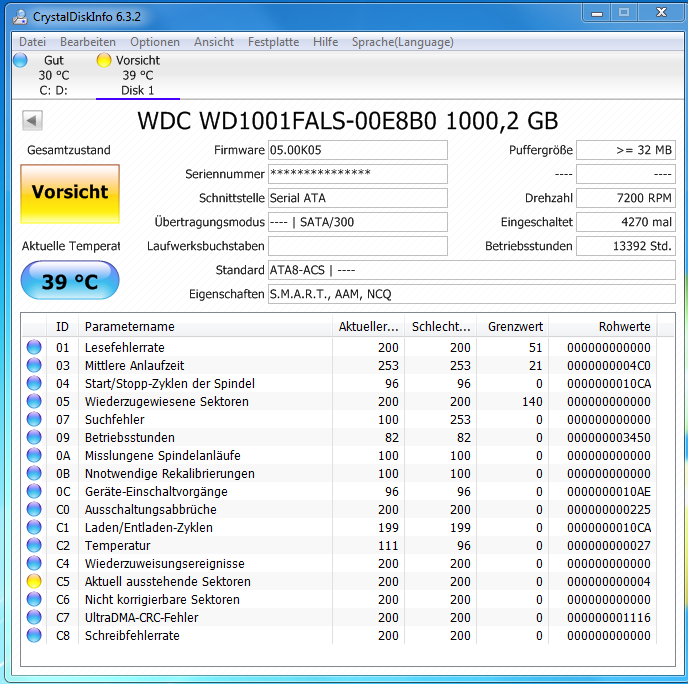The image size is (688, 684).
Task: Click the Drehzahl field 7200 RPM
Action: tap(626, 198)
